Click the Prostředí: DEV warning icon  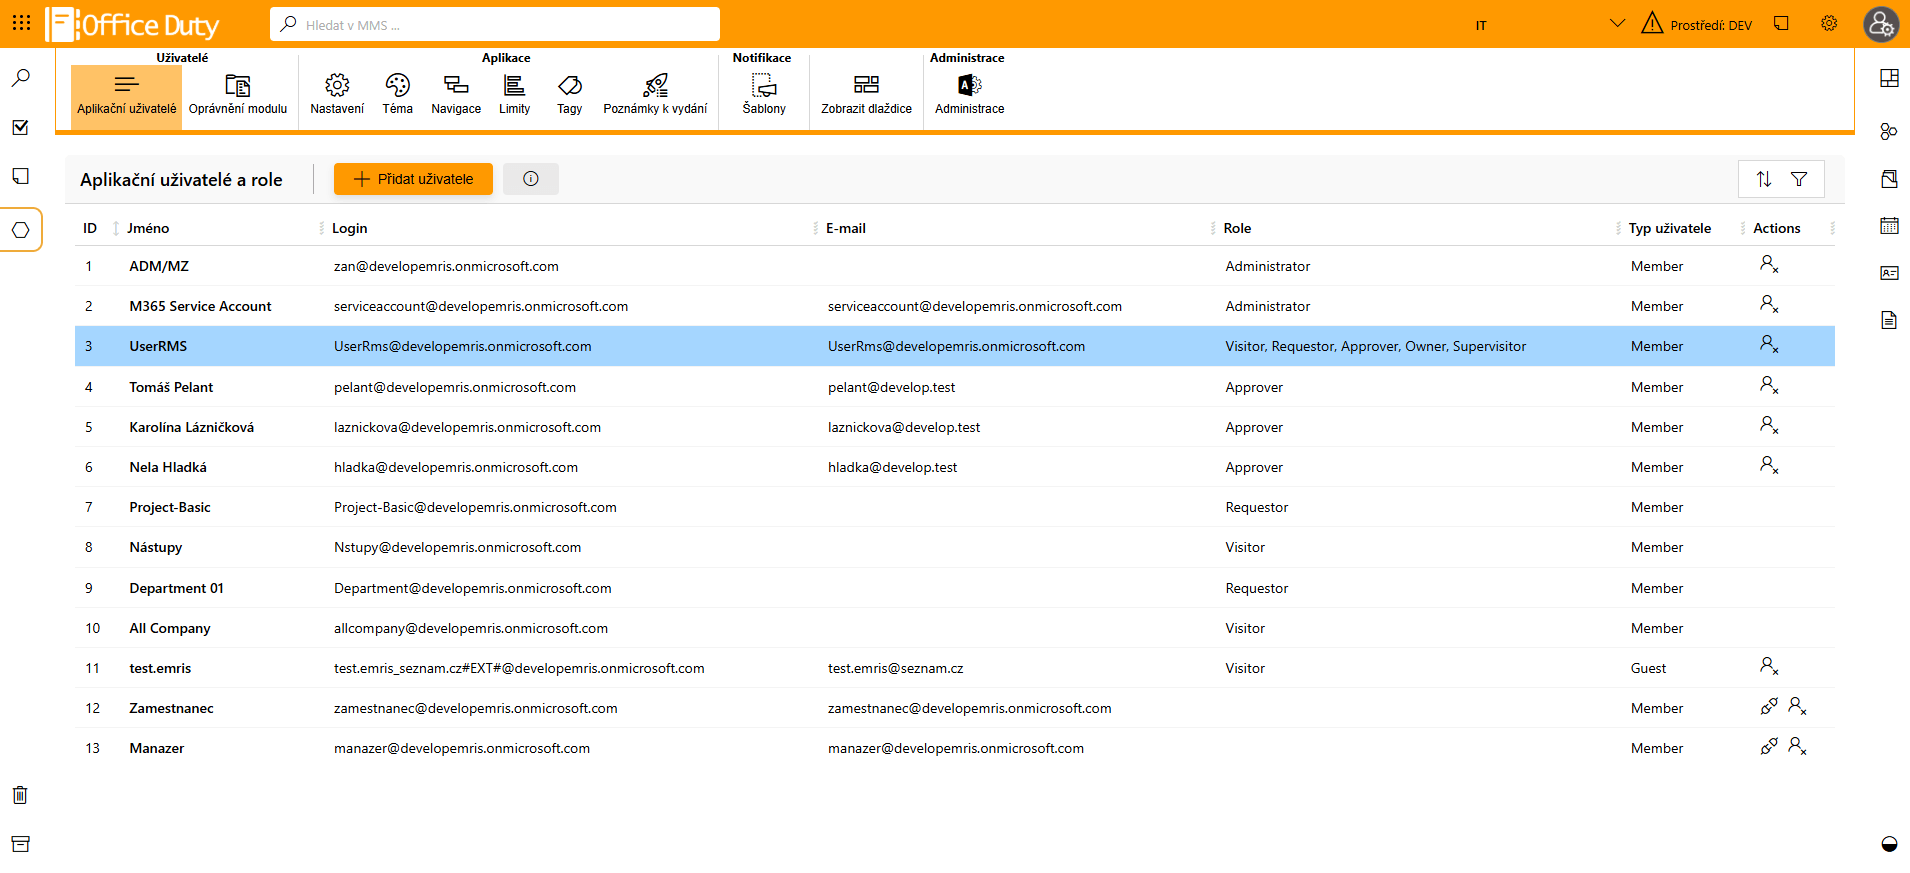tap(1652, 23)
